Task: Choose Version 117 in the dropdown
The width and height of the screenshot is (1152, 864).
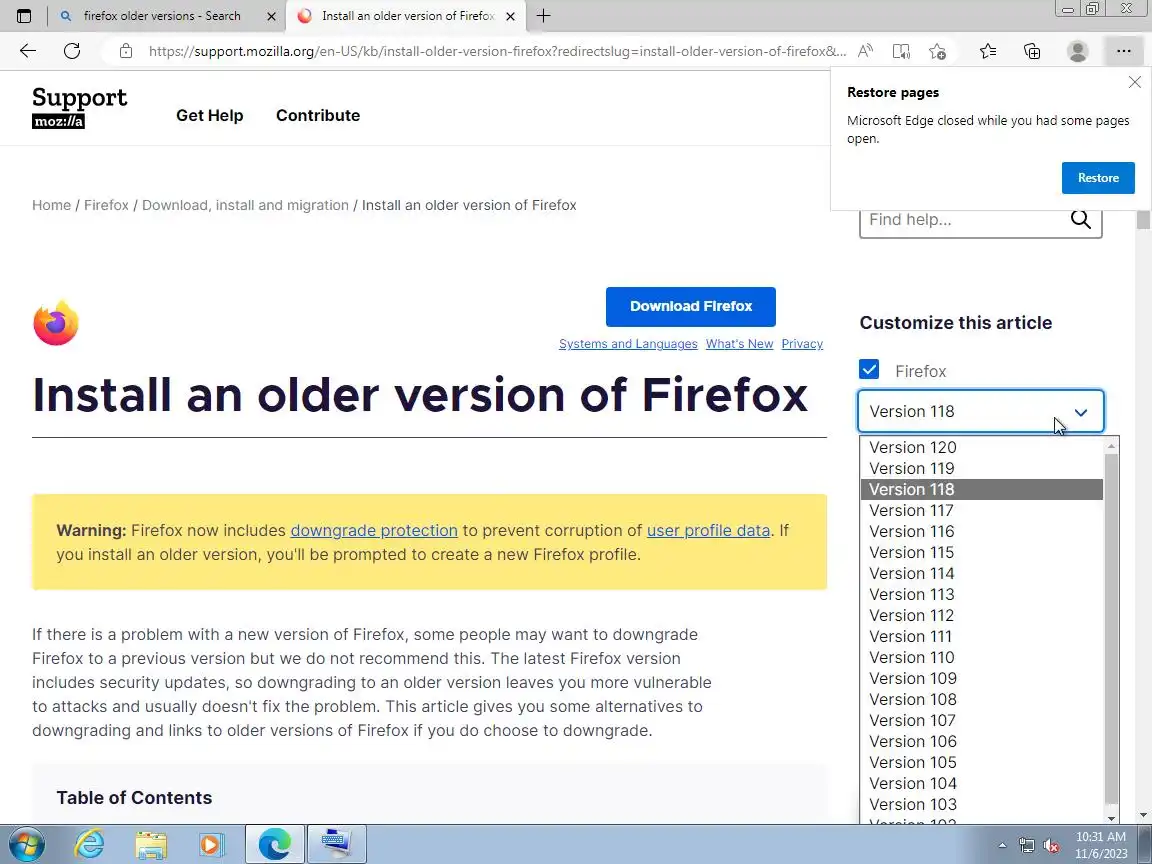Action: point(982,511)
